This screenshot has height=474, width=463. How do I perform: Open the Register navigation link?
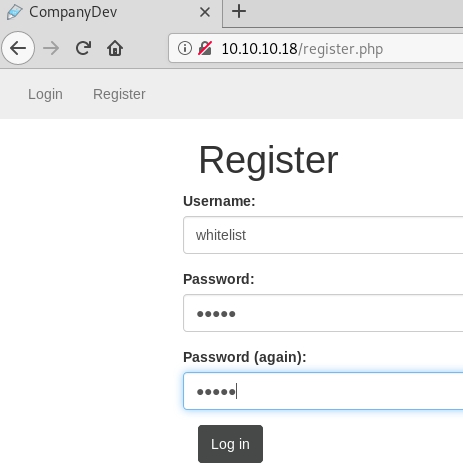(119, 94)
